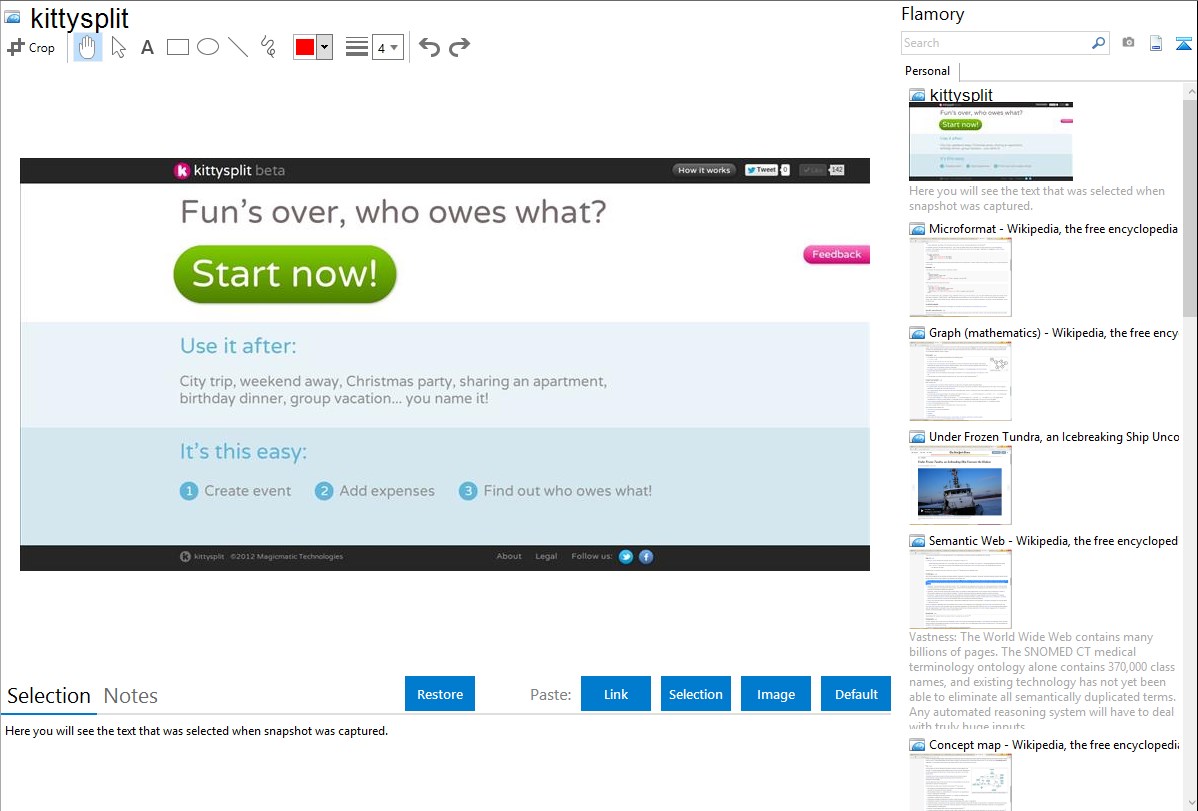Screen dimensions: 1198x811
Task: Click the Under Frozen Tundra entry icon
Action: pos(918,437)
